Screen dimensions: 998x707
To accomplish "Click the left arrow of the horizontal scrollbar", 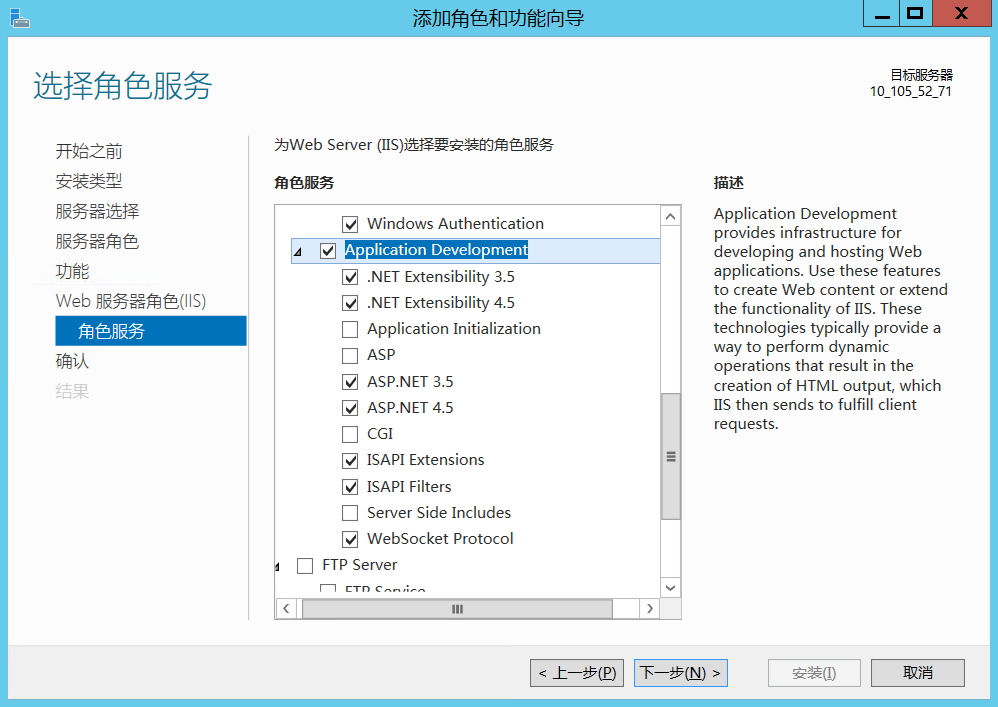I will click(286, 608).
